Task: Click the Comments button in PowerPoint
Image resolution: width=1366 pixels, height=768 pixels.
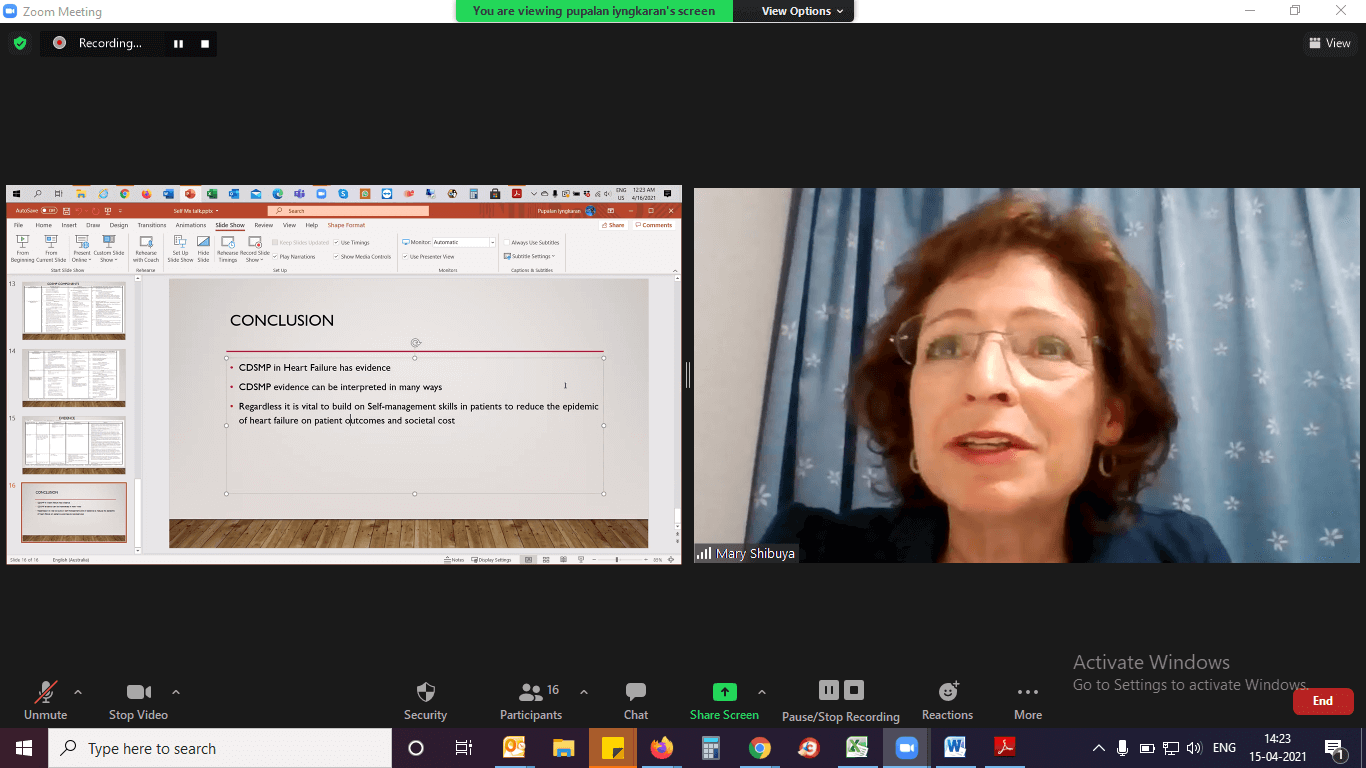Action: pyautogui.click(x=654, y=225)
